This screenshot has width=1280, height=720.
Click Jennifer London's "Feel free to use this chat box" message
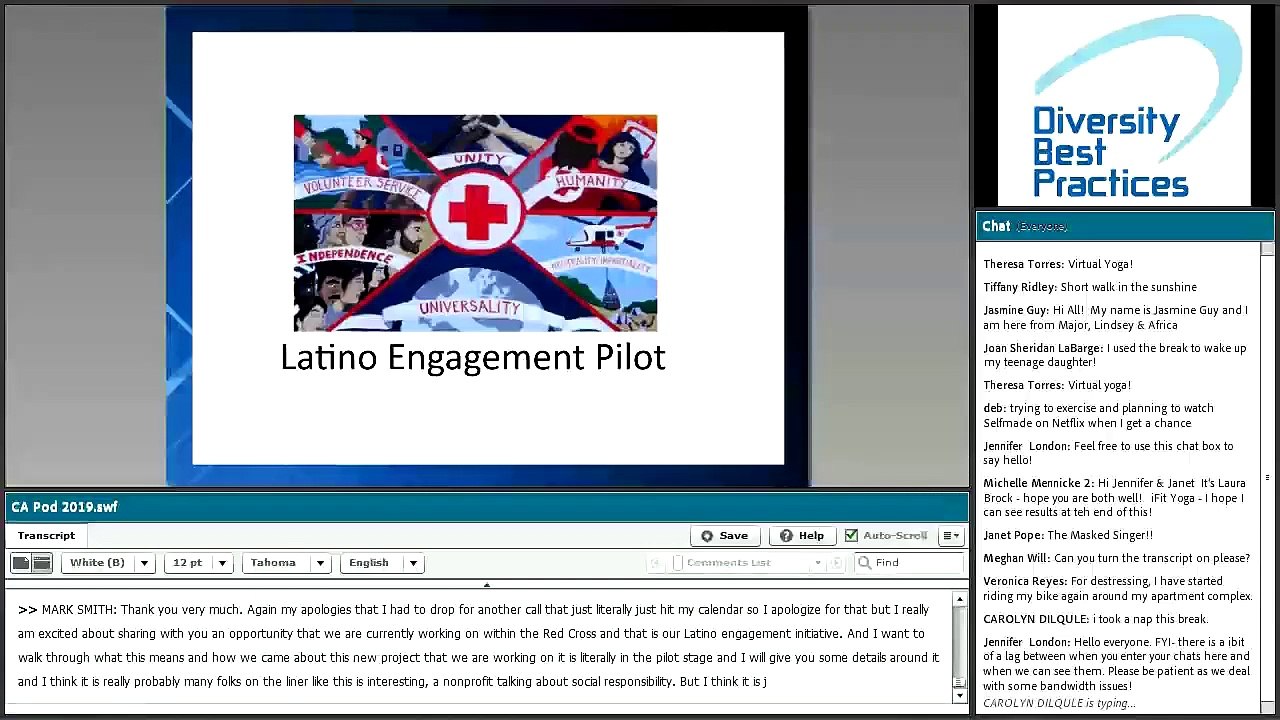(1108, 453)
